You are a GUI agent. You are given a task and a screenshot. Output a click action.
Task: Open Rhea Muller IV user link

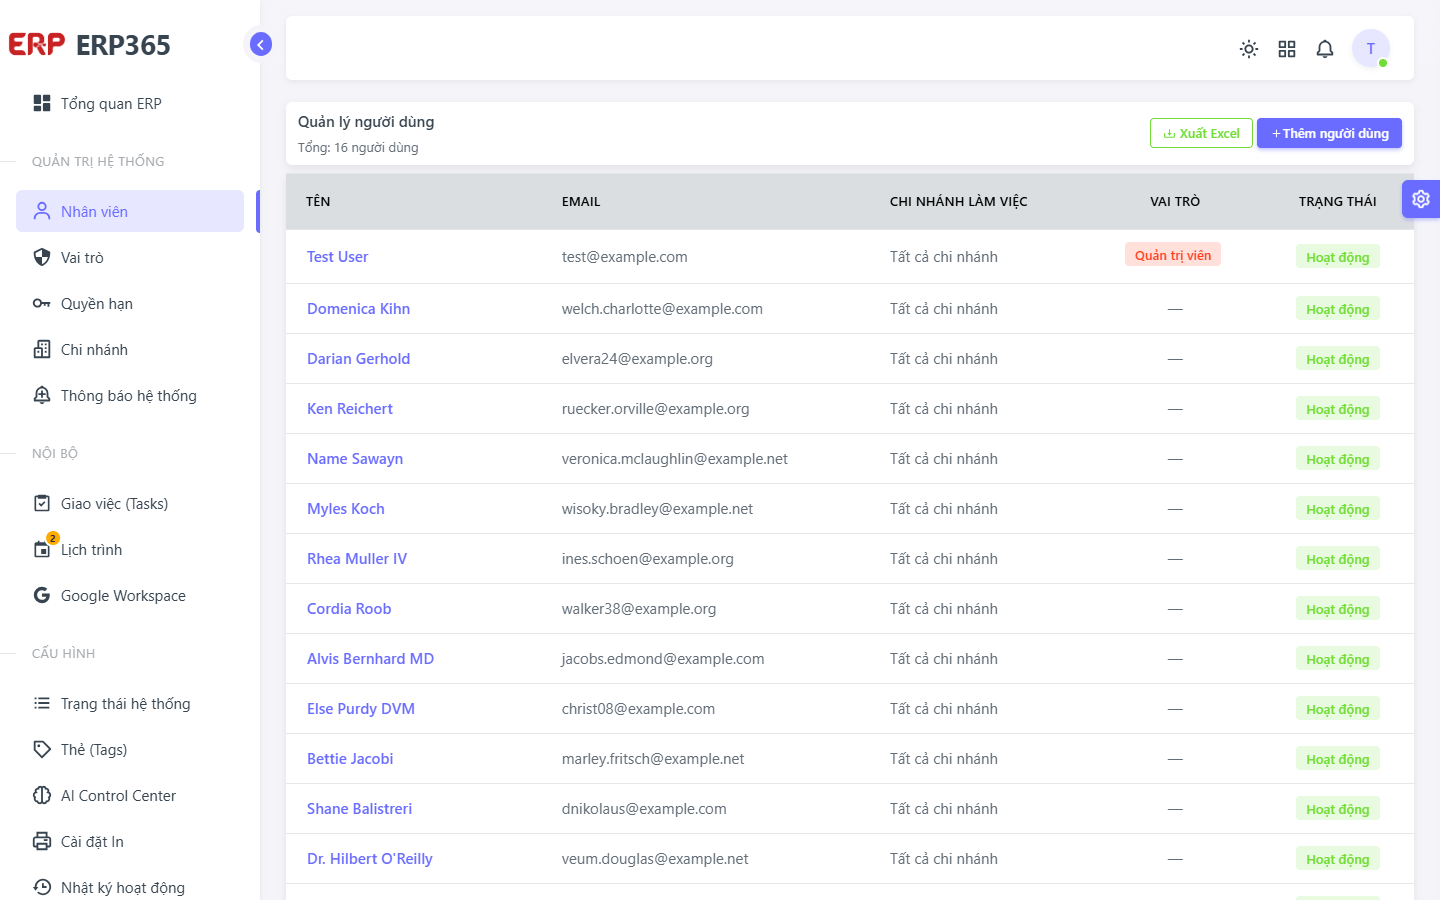[x=357, y=559]
